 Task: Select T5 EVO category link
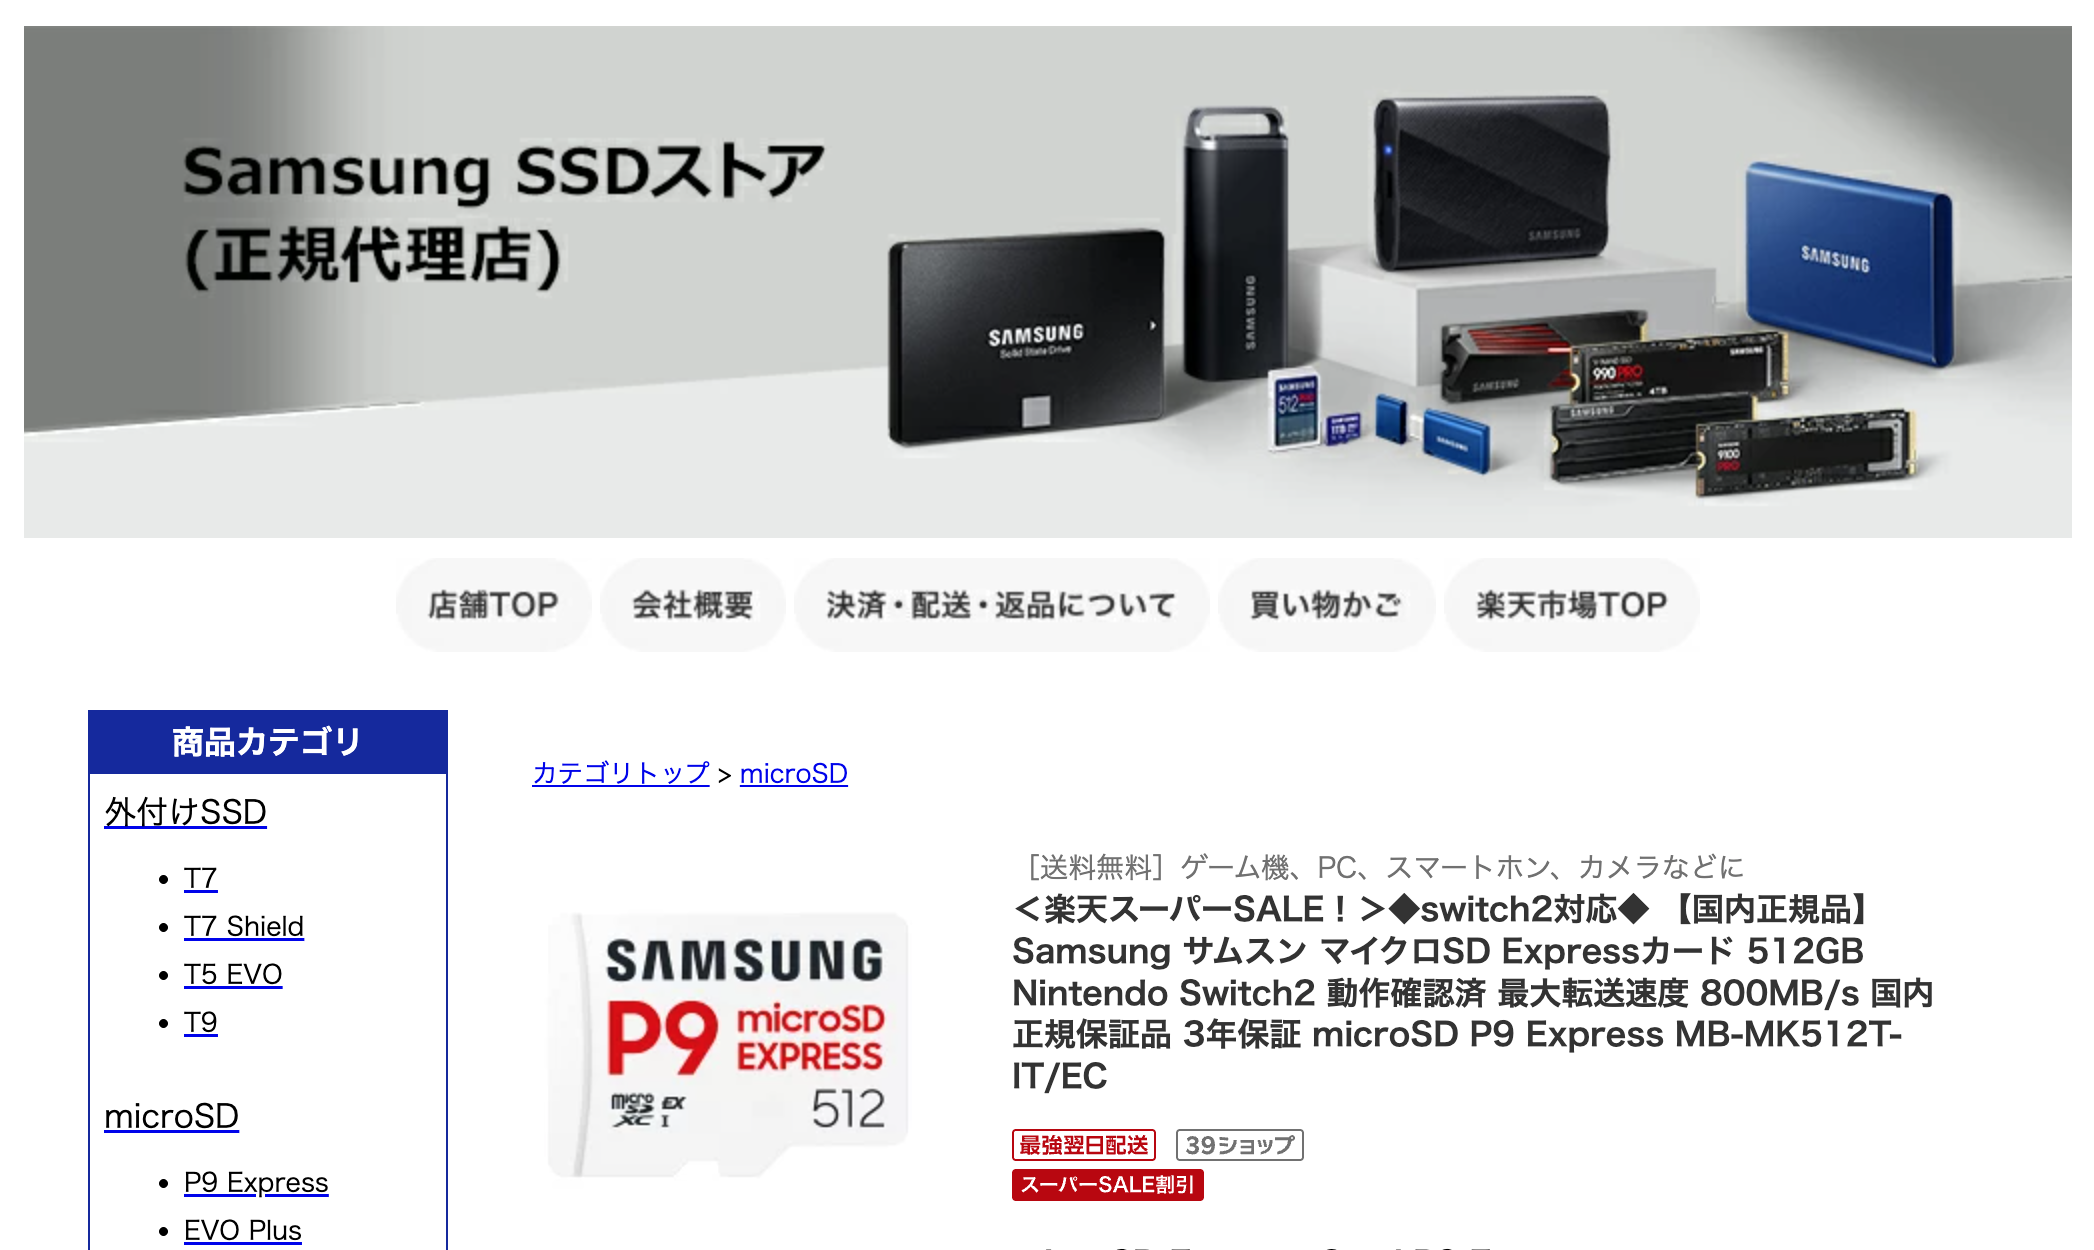(x=233, y=974)
